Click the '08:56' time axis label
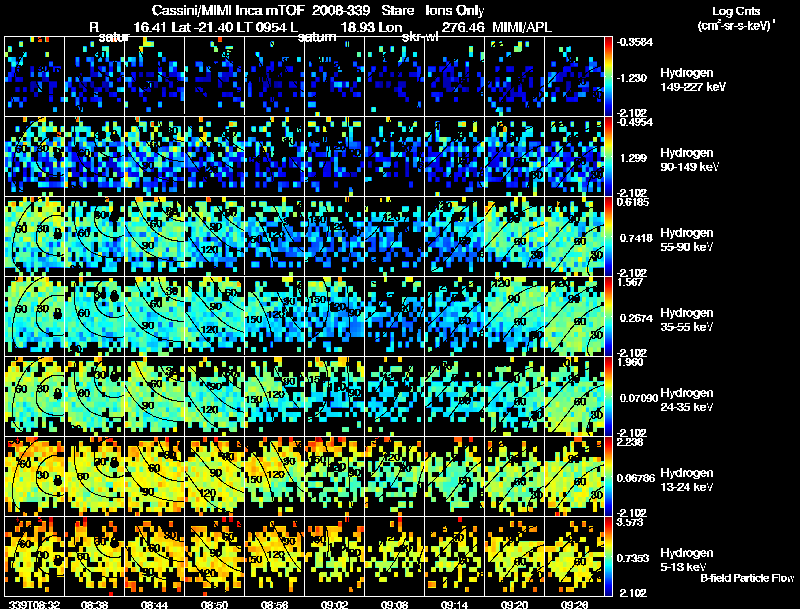Screen dimensions: 800x609 tap(274, 604)
